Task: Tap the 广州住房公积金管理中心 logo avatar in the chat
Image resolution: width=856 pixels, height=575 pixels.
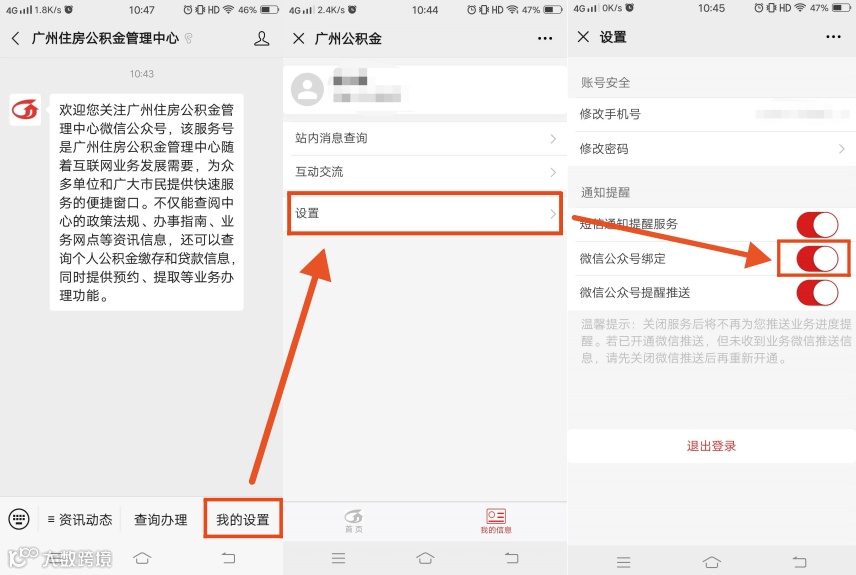Action: tap(25, 110)
